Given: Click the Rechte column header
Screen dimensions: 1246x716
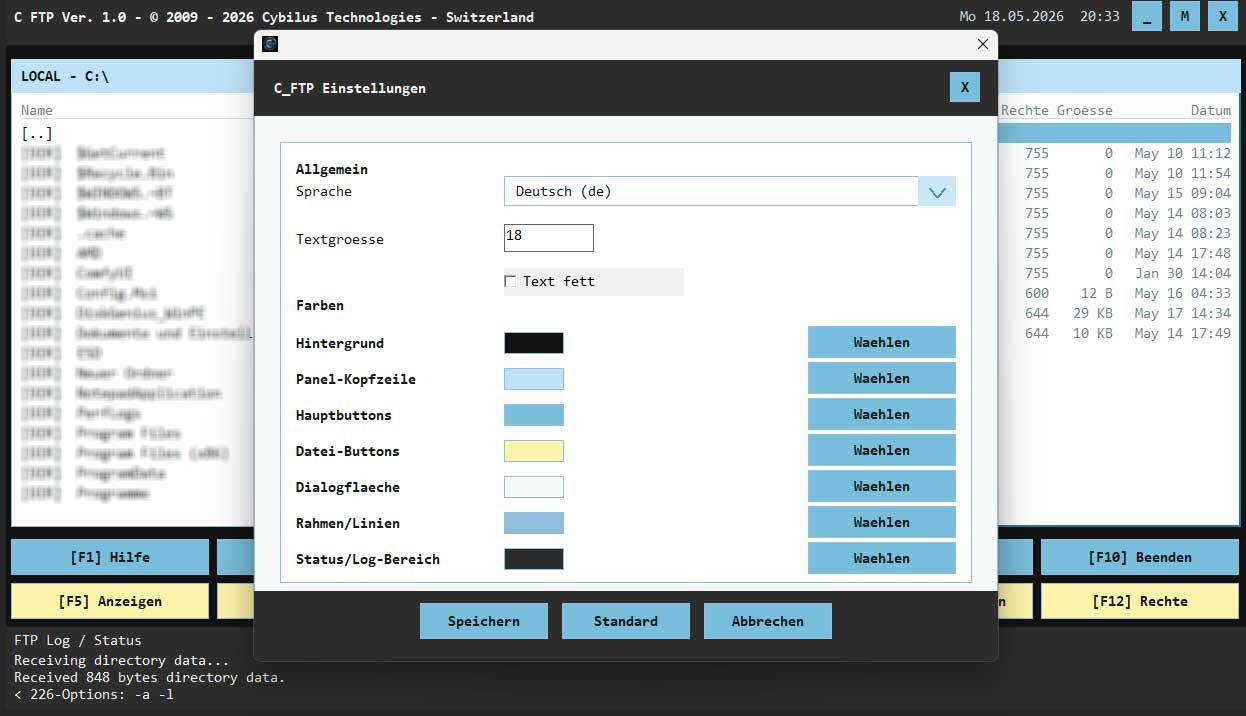Looking at the screenshot, I should click(x=1025, y=110).
